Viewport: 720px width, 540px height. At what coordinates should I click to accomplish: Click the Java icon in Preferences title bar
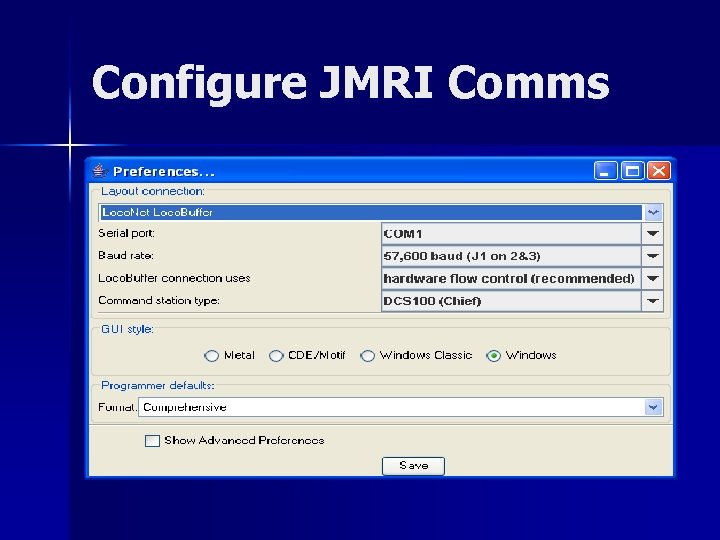(100, 171)
